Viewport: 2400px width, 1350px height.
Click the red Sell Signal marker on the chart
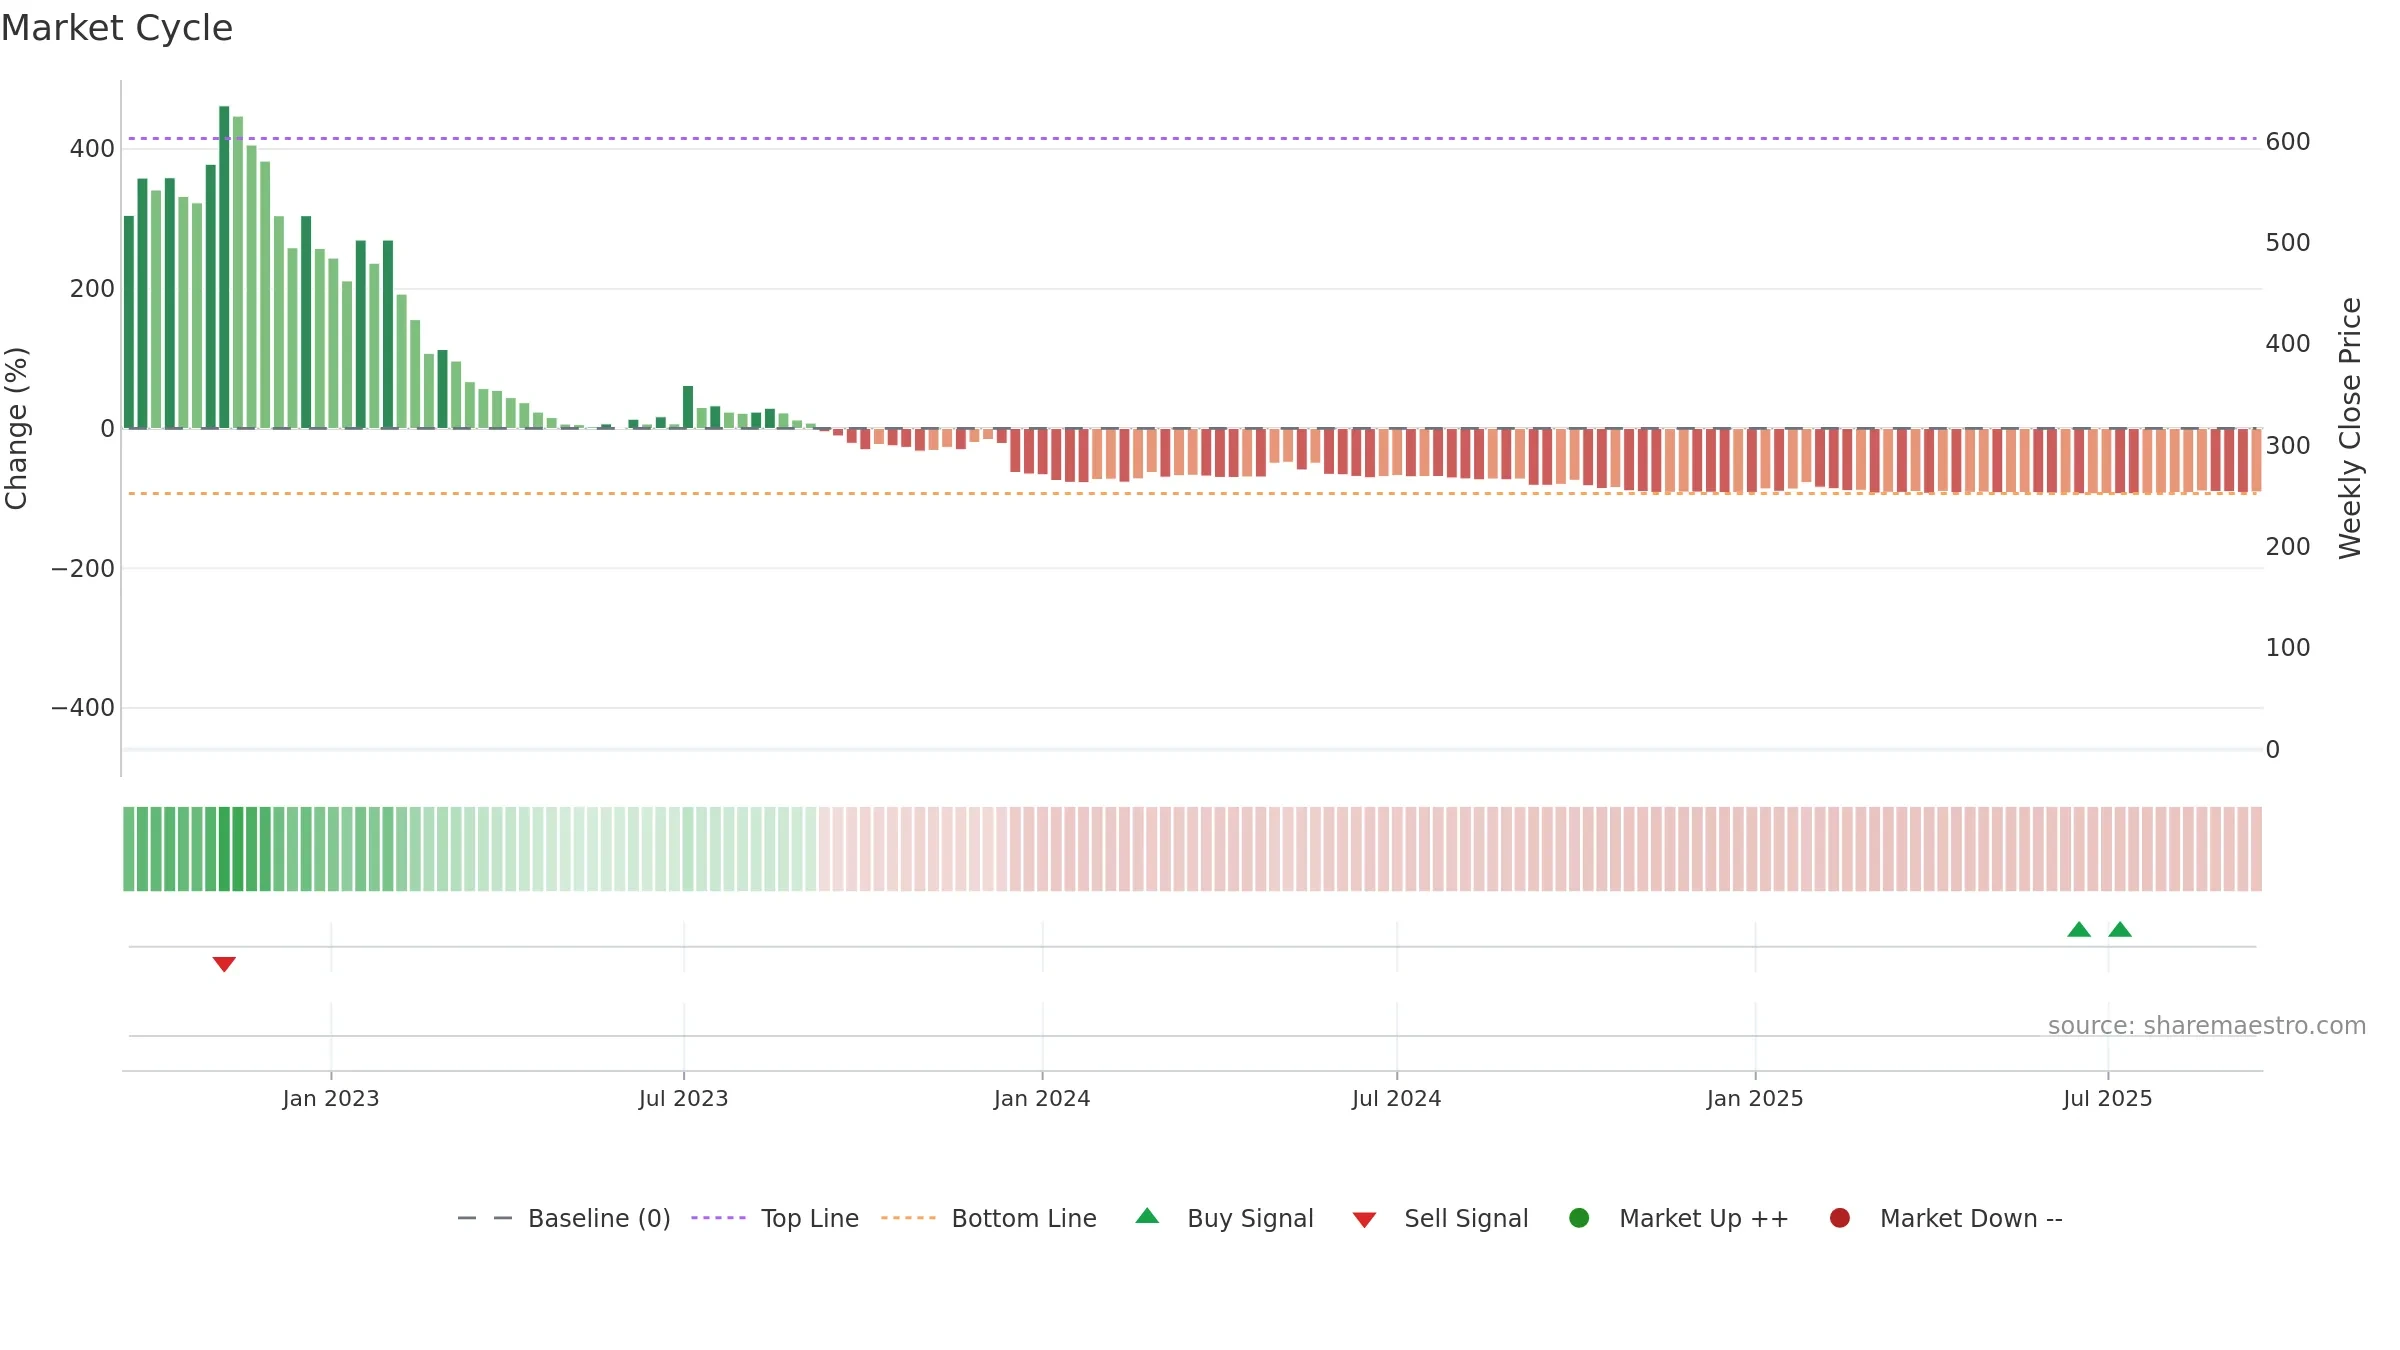point(224,964)
